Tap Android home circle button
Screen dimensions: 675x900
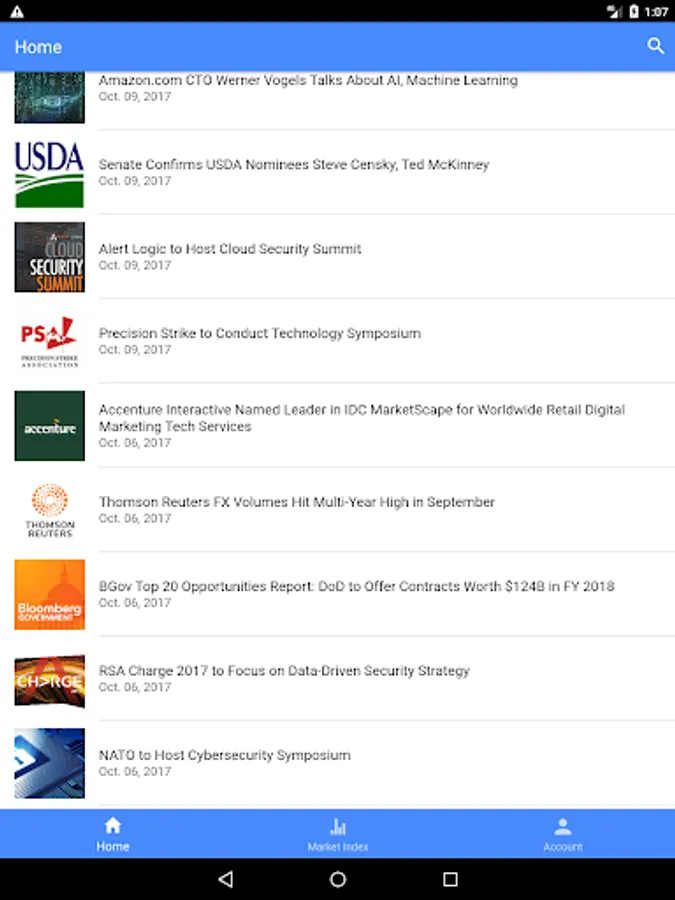click(x=338, y=879)
